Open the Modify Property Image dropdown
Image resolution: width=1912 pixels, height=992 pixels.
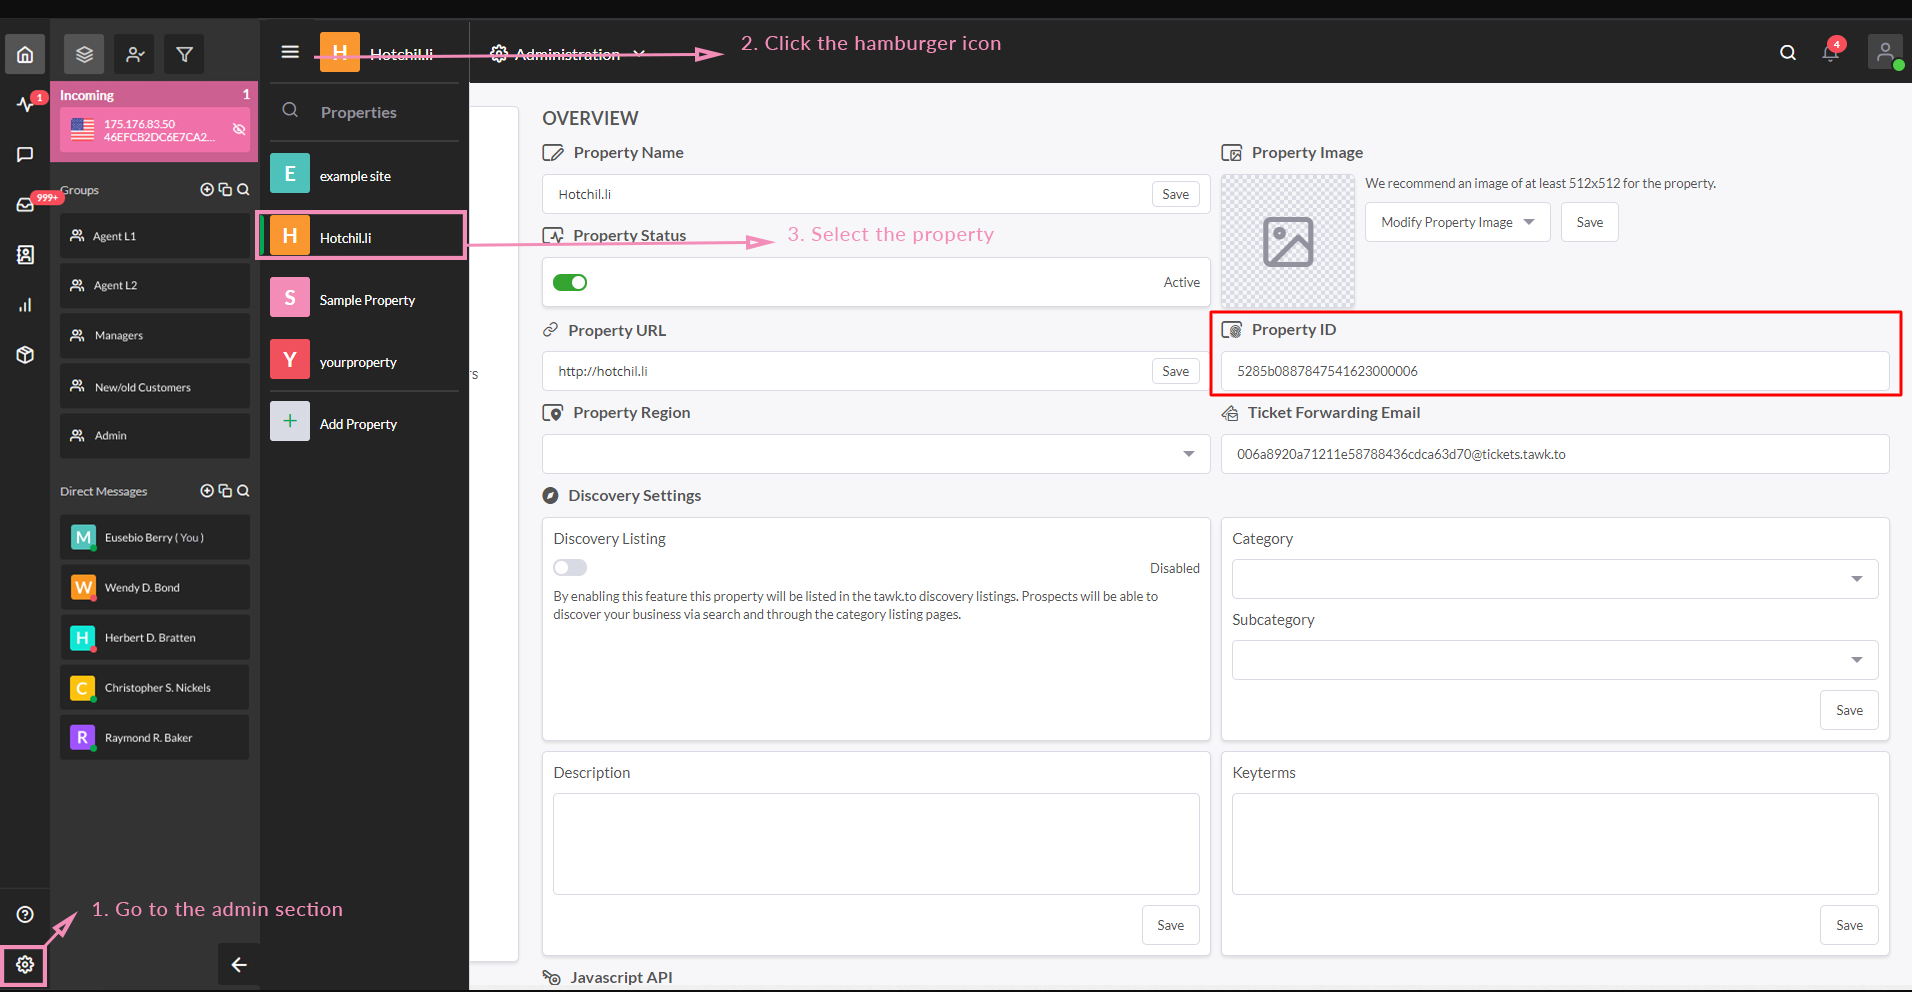tap(1457, 222)
